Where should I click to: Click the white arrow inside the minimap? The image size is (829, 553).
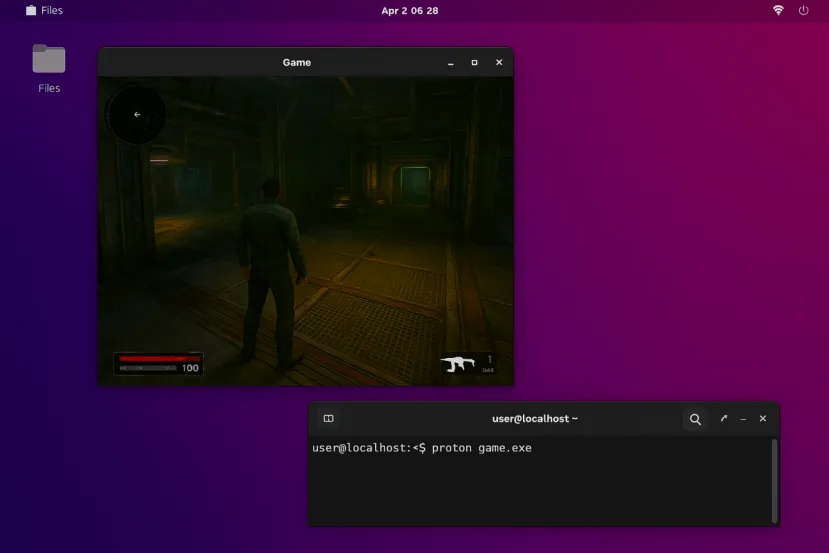137,114
